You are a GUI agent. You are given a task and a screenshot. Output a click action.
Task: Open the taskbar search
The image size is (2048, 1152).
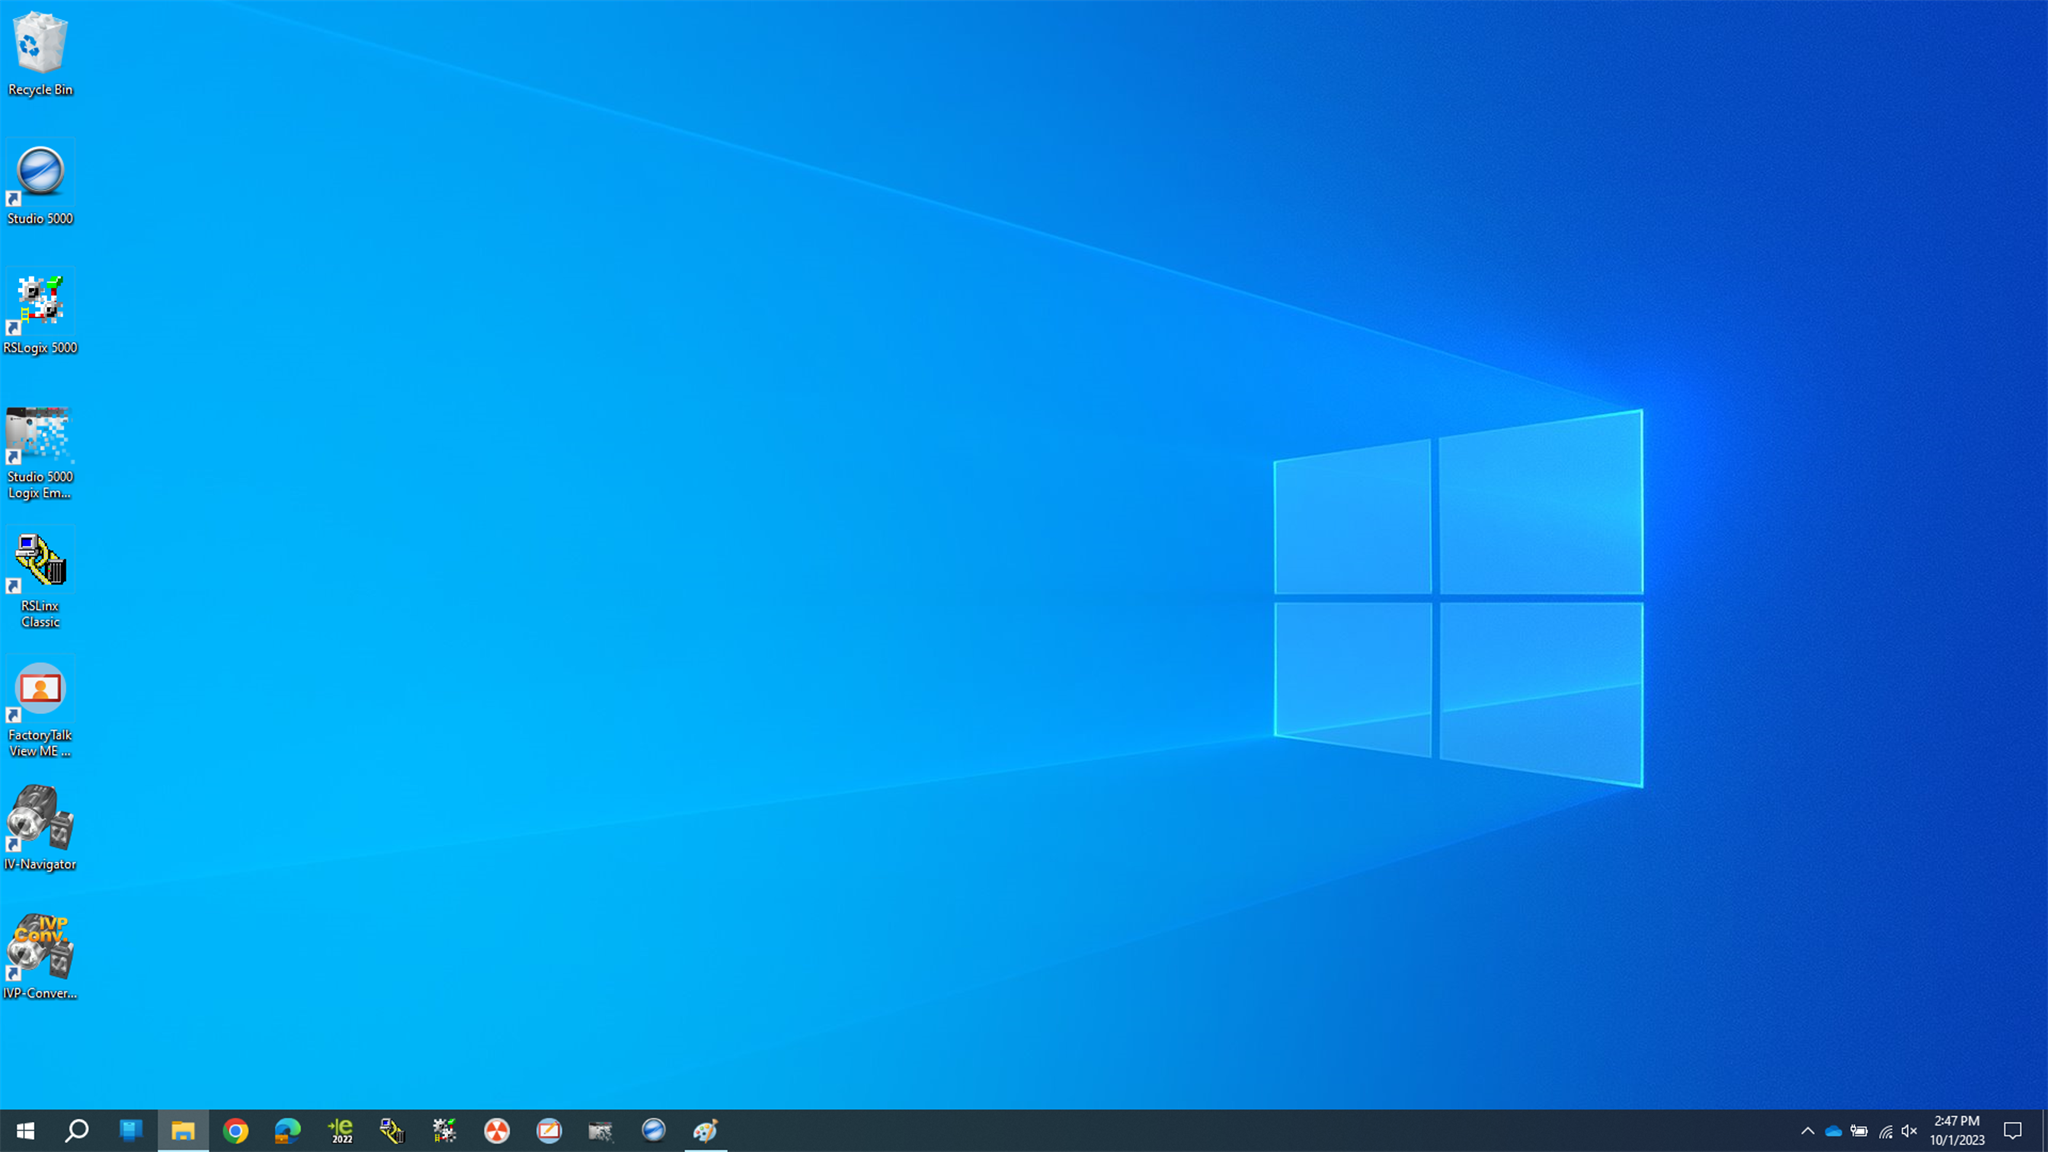77,1131
